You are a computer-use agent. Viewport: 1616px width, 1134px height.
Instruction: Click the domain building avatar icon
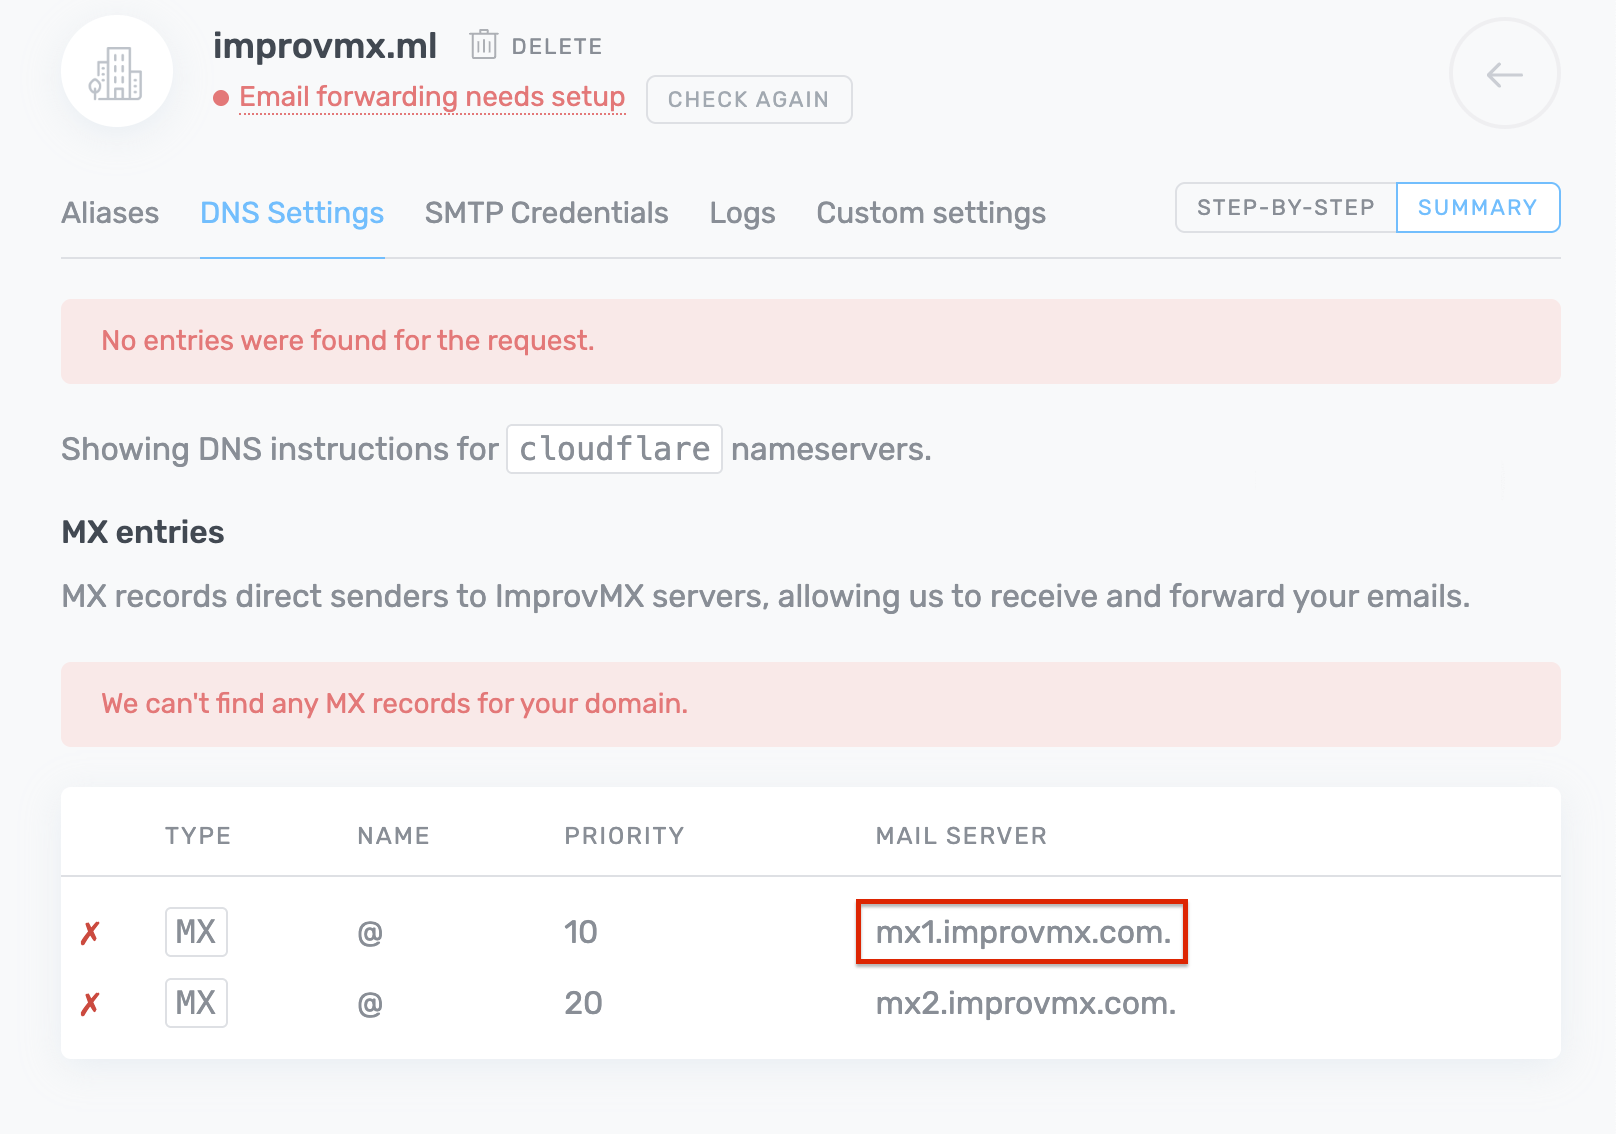116,72
